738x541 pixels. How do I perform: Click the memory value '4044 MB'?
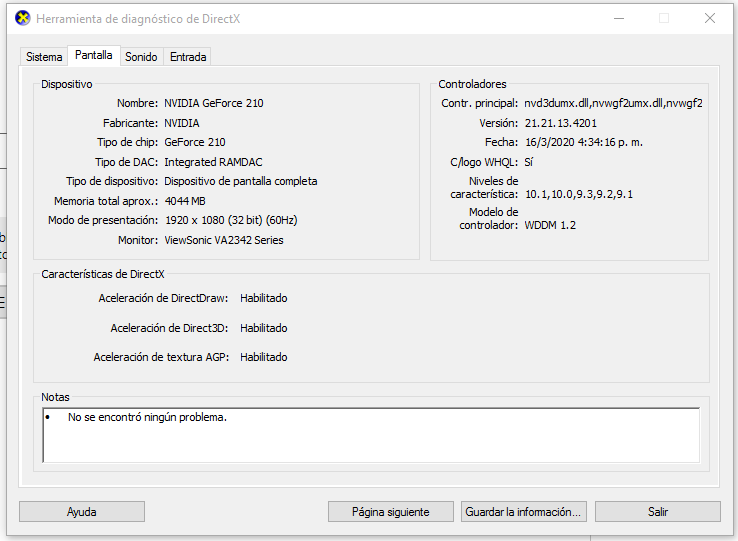coord(185,201)
